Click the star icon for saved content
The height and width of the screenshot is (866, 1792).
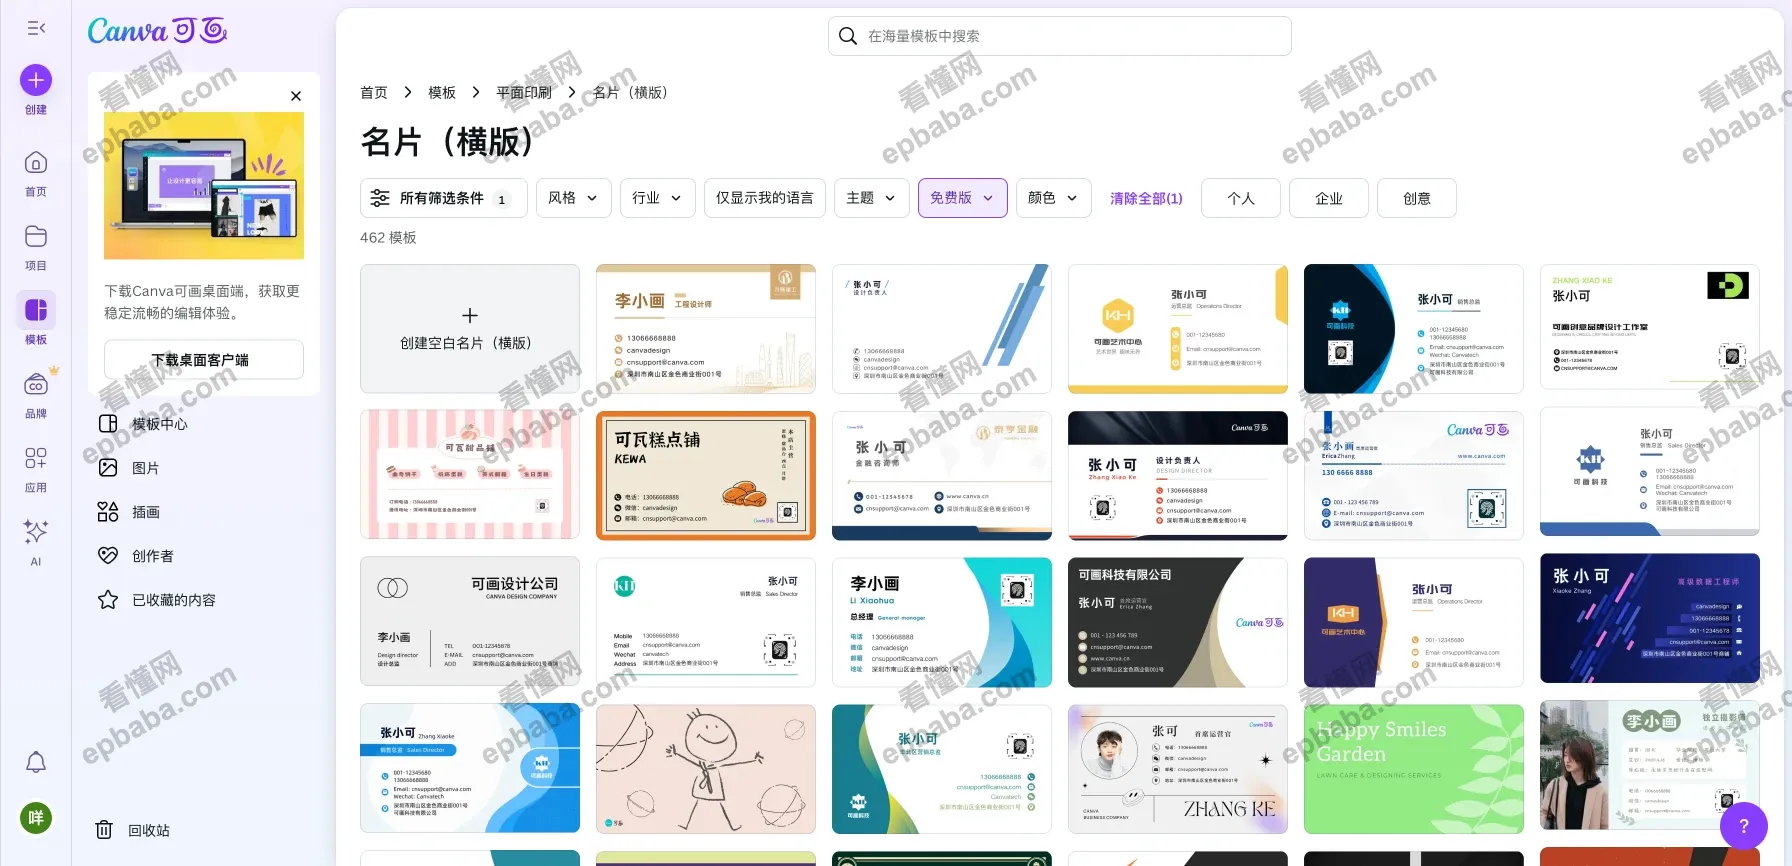108,600
